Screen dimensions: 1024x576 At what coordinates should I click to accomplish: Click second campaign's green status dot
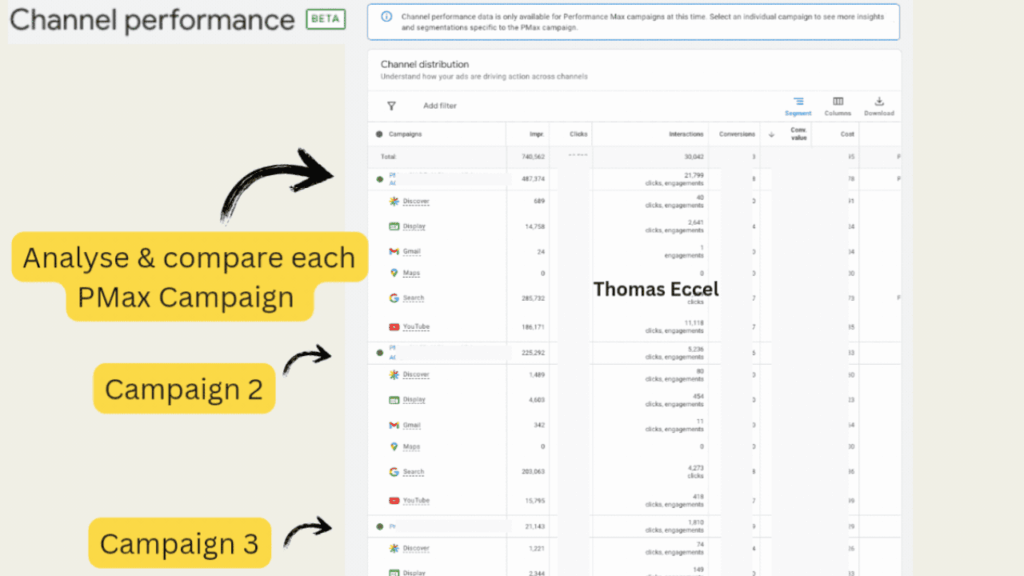(x=380, y=352)
